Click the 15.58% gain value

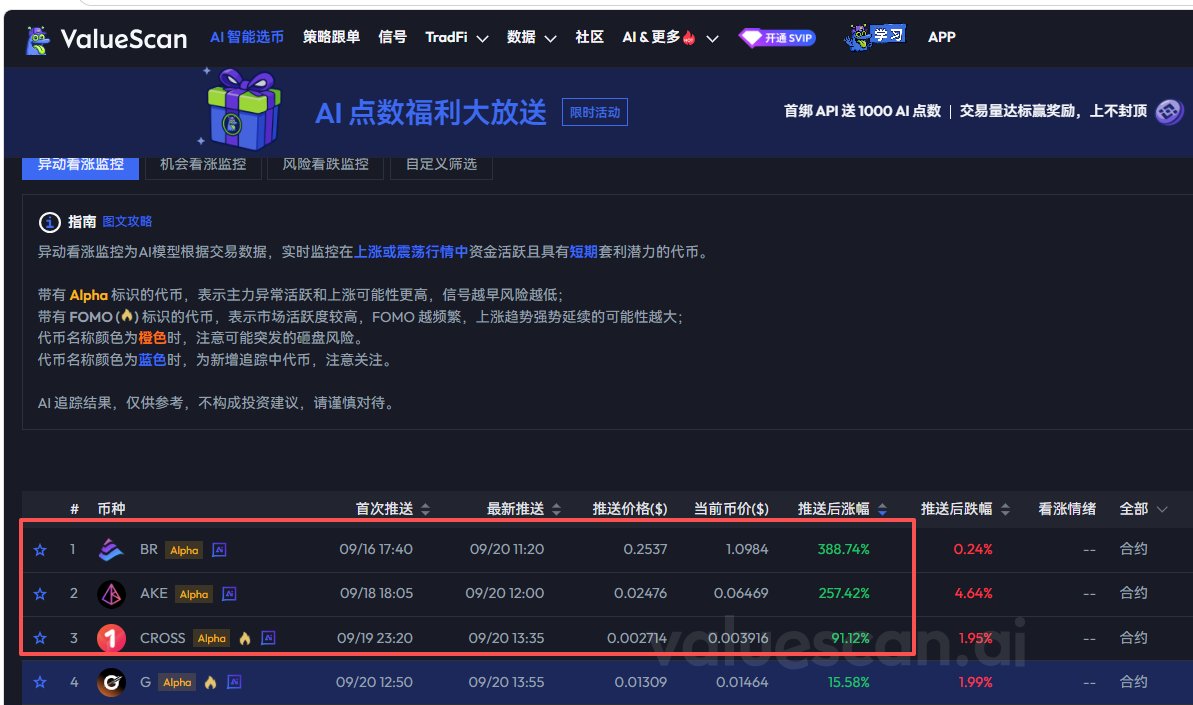pos(848,682)
